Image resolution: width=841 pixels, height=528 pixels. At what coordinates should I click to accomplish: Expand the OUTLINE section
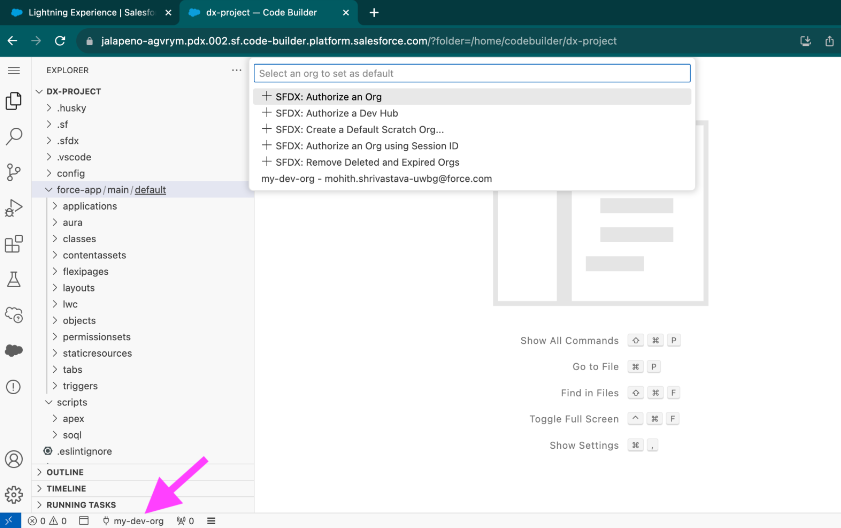[65, 472]
